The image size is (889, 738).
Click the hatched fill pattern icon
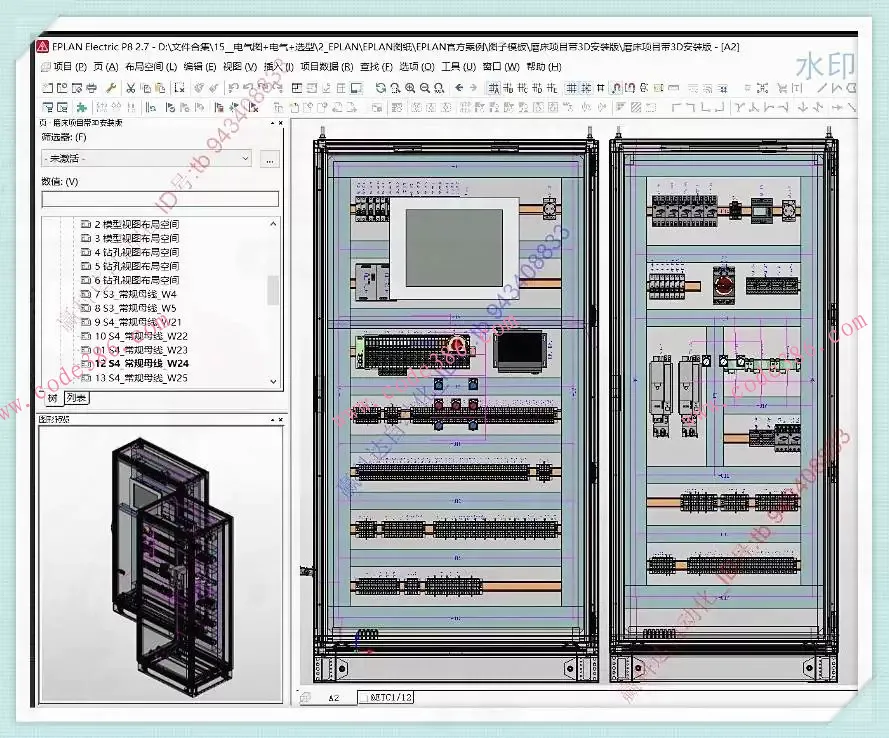coord(636,107)
